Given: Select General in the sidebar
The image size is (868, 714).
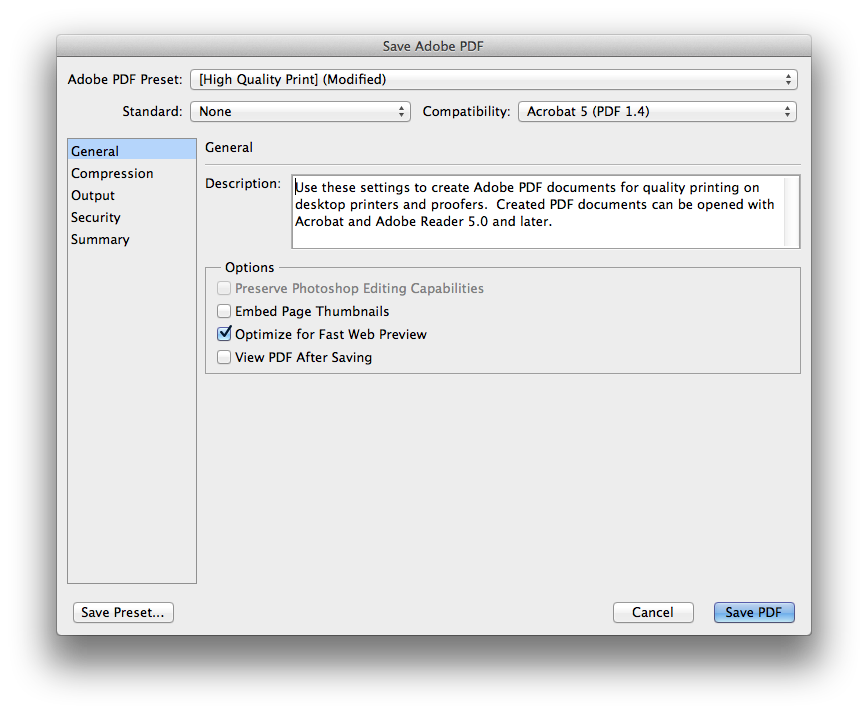Looking at the screenshot, I should (95, 151).
